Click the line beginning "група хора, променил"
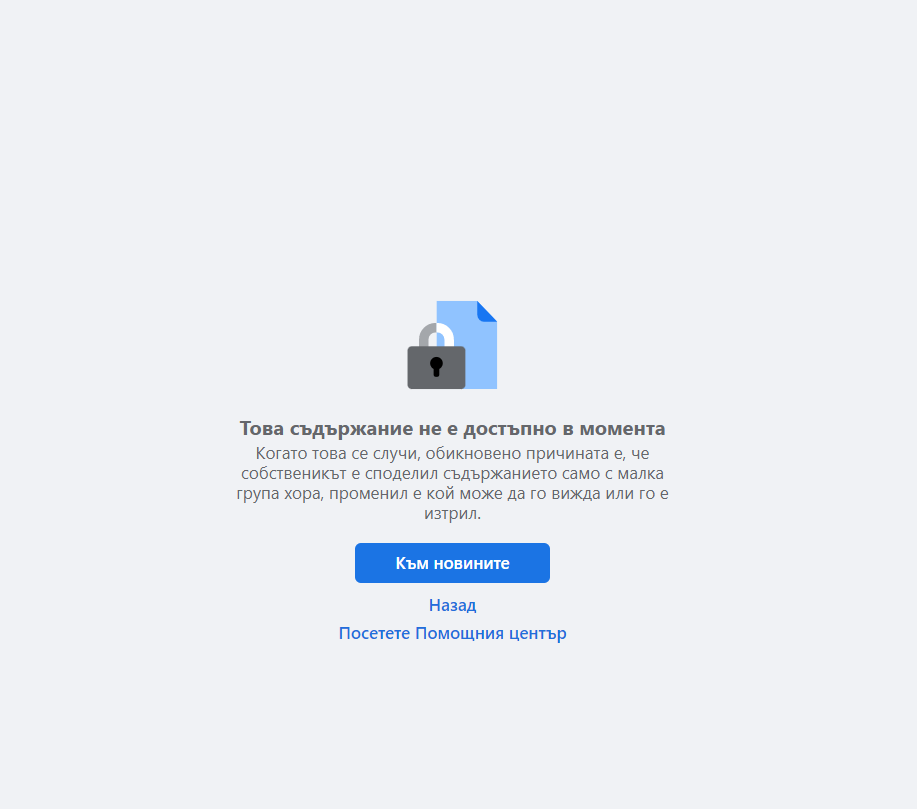The image size is (917, 809). [x=452, y=494]
